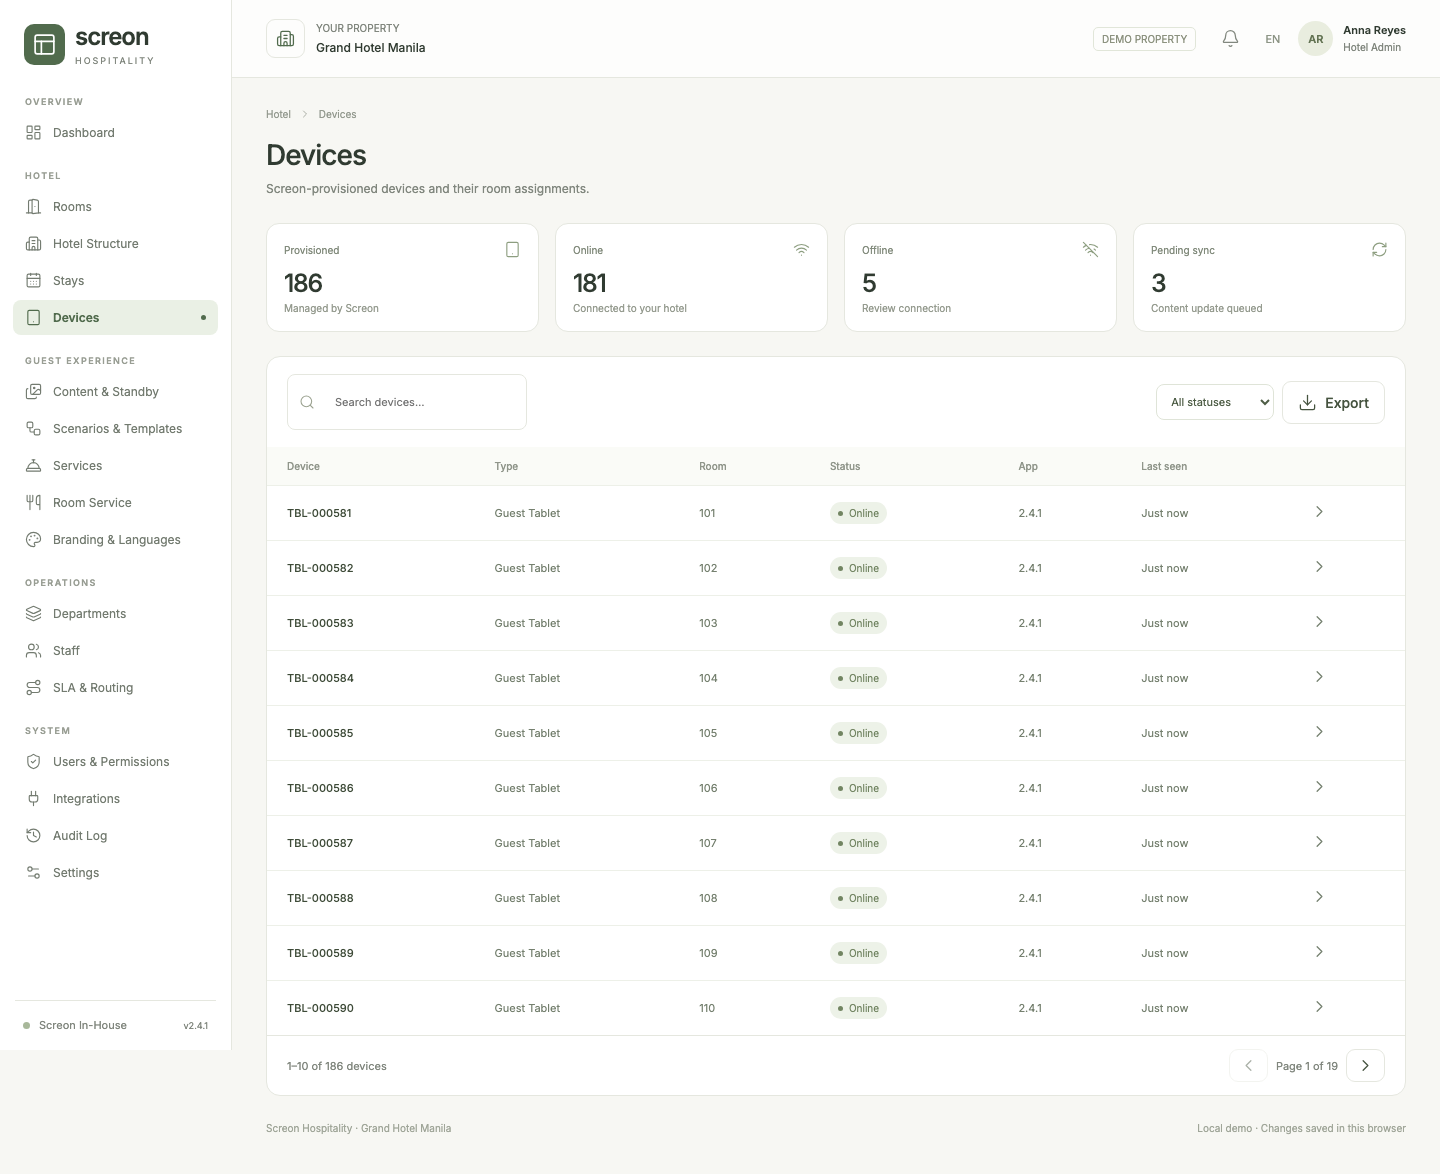Click the Hotel breadcrumb link
This screenshot has height=1174, width=1440.
pos(278,114)
